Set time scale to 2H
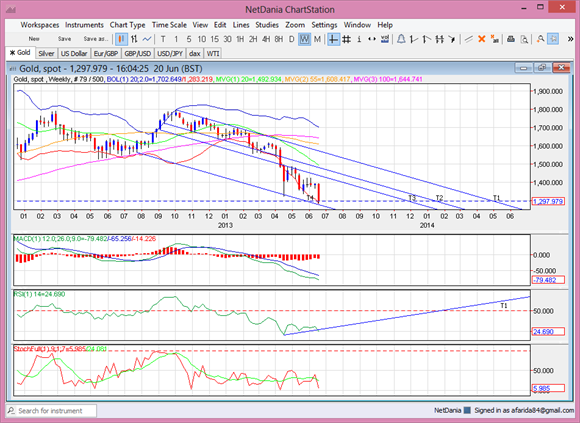580x423 pixels. [x=253, y=39]
